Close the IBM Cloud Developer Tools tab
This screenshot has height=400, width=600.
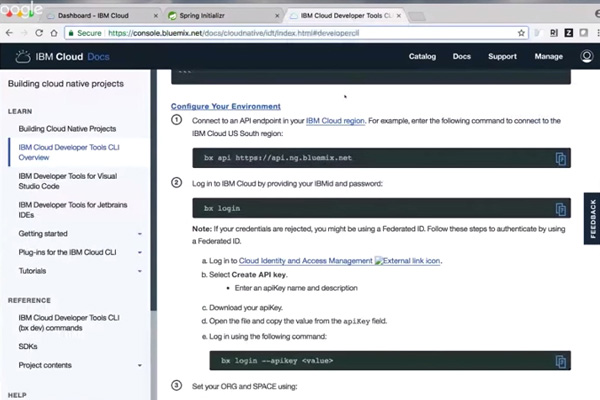(399, 16)
